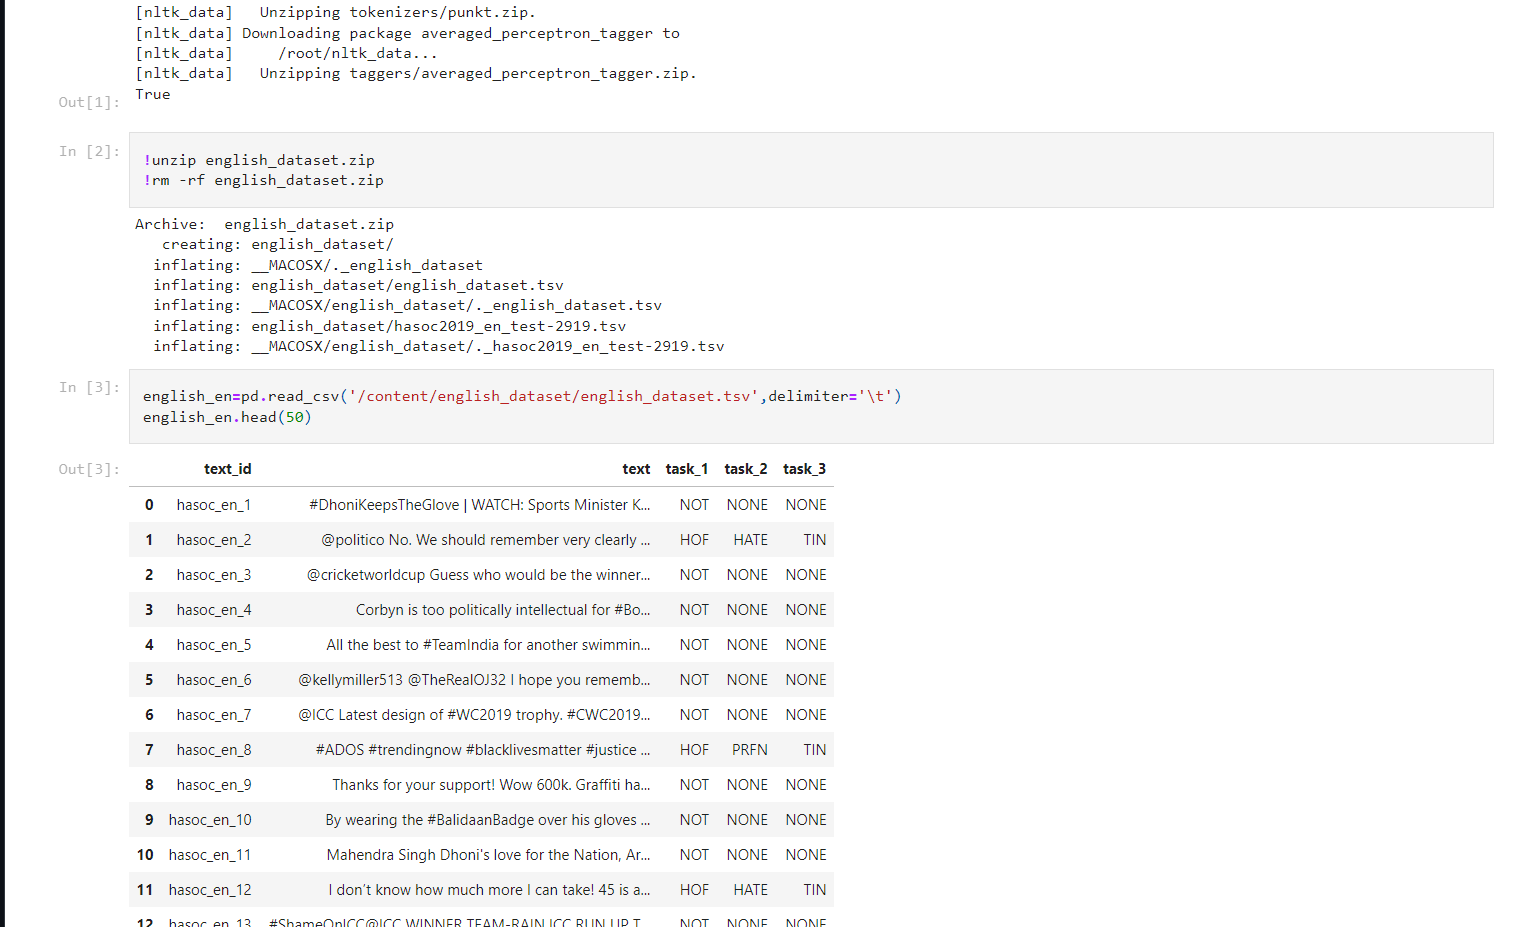Image resolution: width=1515 pixels, height=927 pixels.
Task: Select cell hasoc_en_12
Action: (x=210, y=890)
